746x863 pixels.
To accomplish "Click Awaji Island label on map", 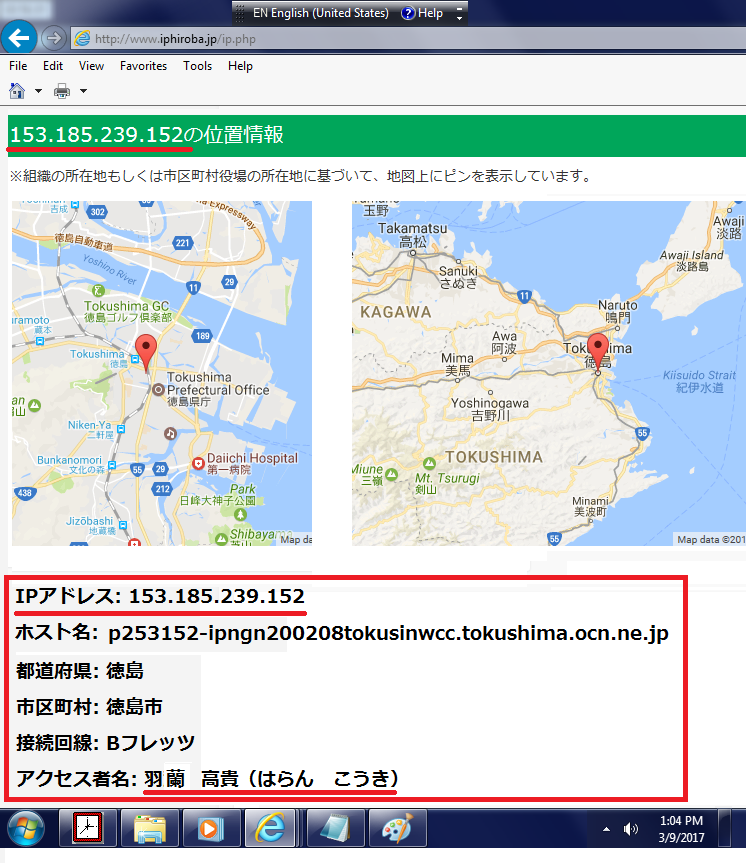I will click(691, 260).
